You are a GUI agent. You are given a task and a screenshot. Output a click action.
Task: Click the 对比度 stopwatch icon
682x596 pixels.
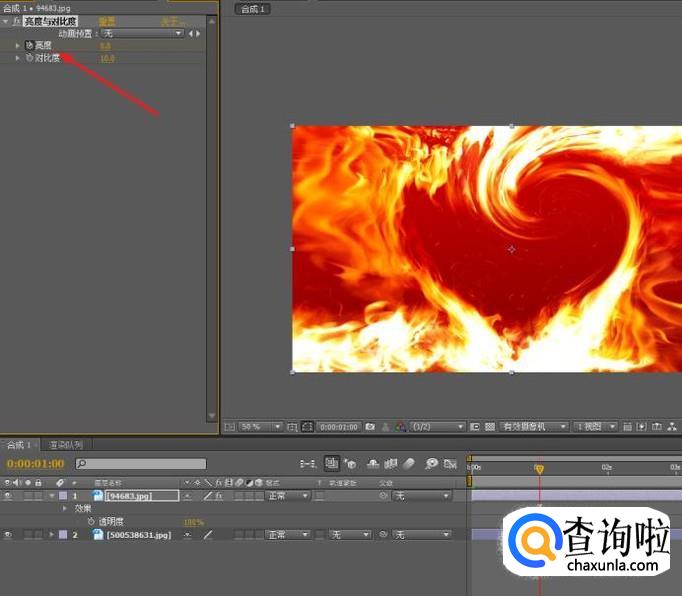(29, 58)
